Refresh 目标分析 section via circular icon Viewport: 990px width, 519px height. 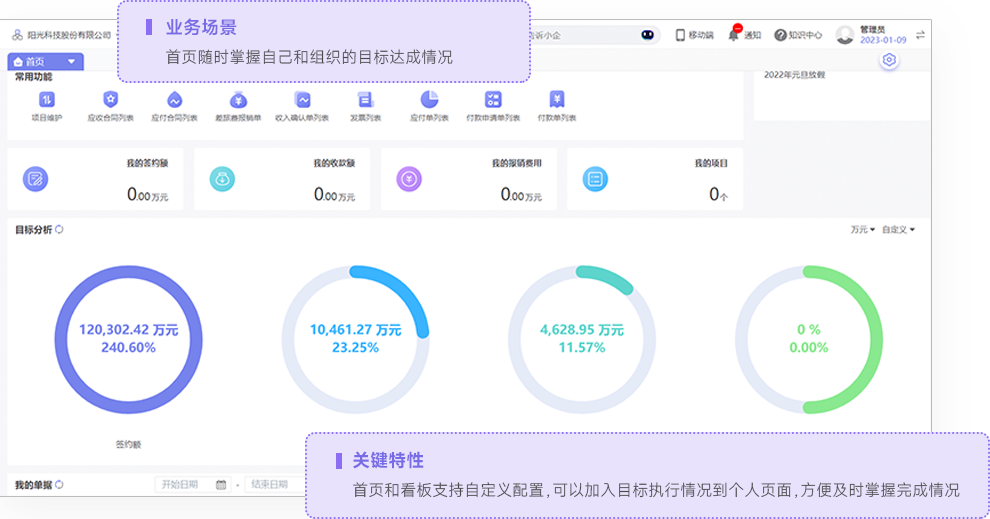(60, 230)
